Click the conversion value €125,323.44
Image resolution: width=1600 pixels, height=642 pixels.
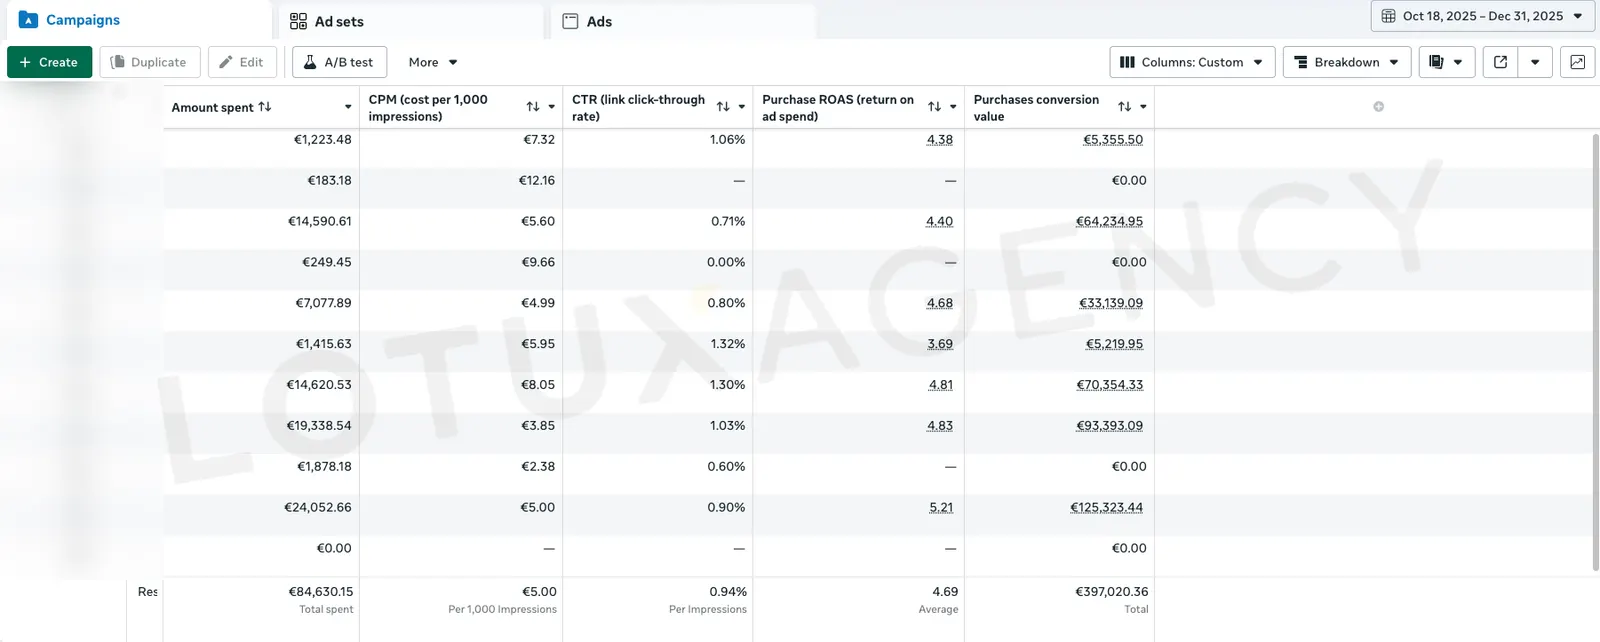[x=1106, y=508]
